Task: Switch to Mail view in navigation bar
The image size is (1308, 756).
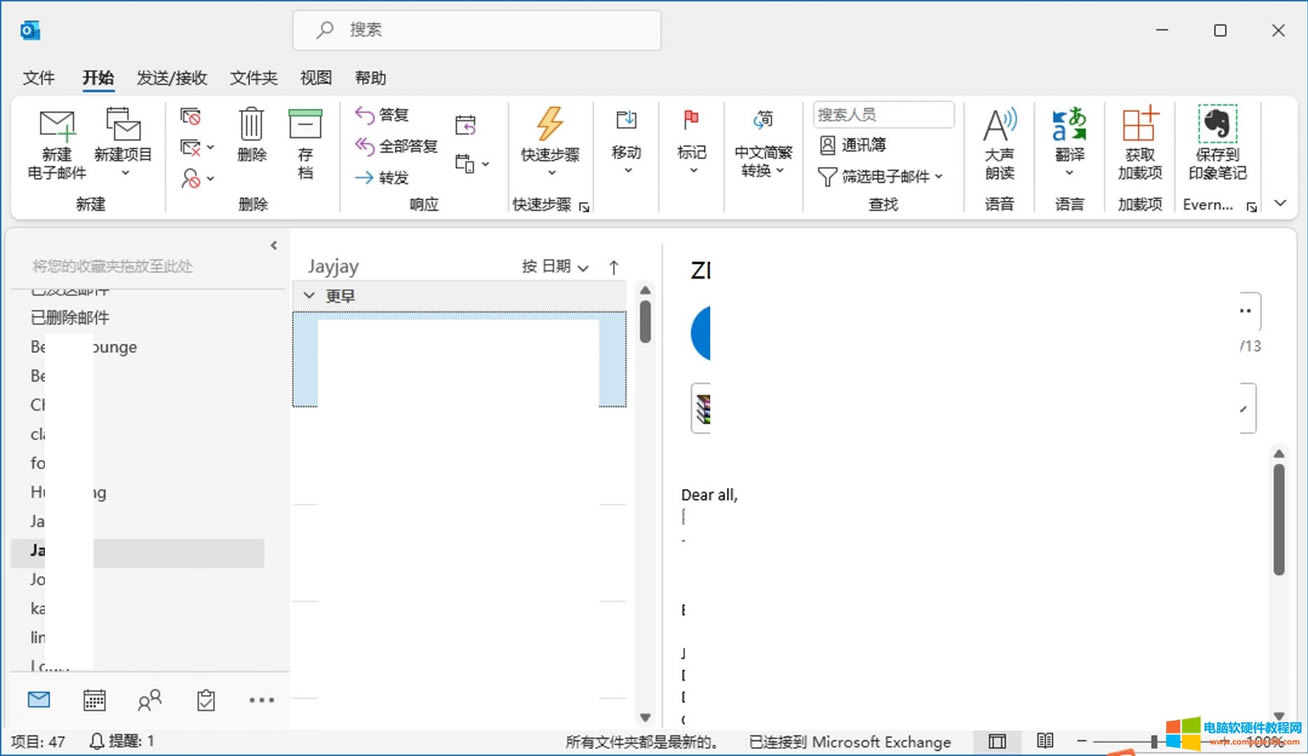Action: (39, 700)
